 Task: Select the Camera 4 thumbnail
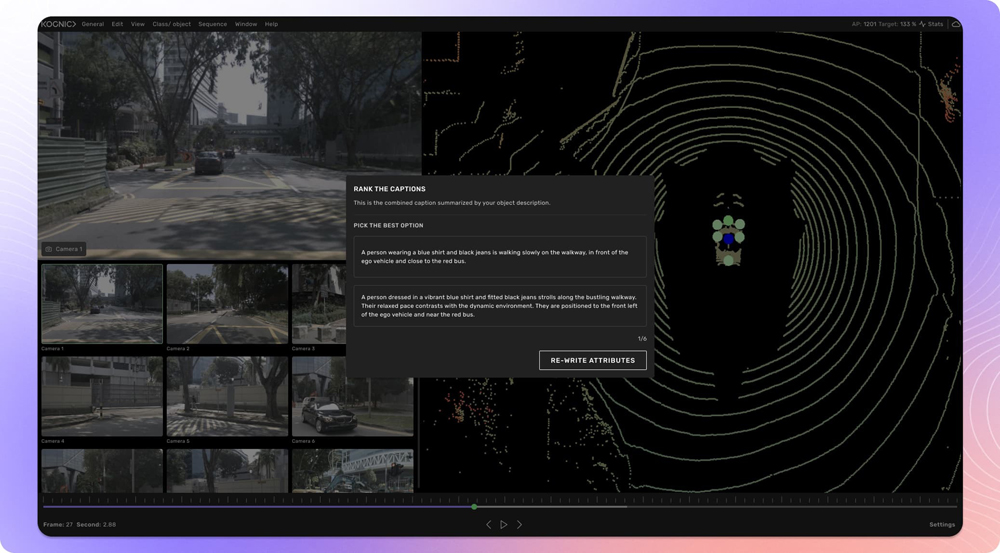click(102, 397)
